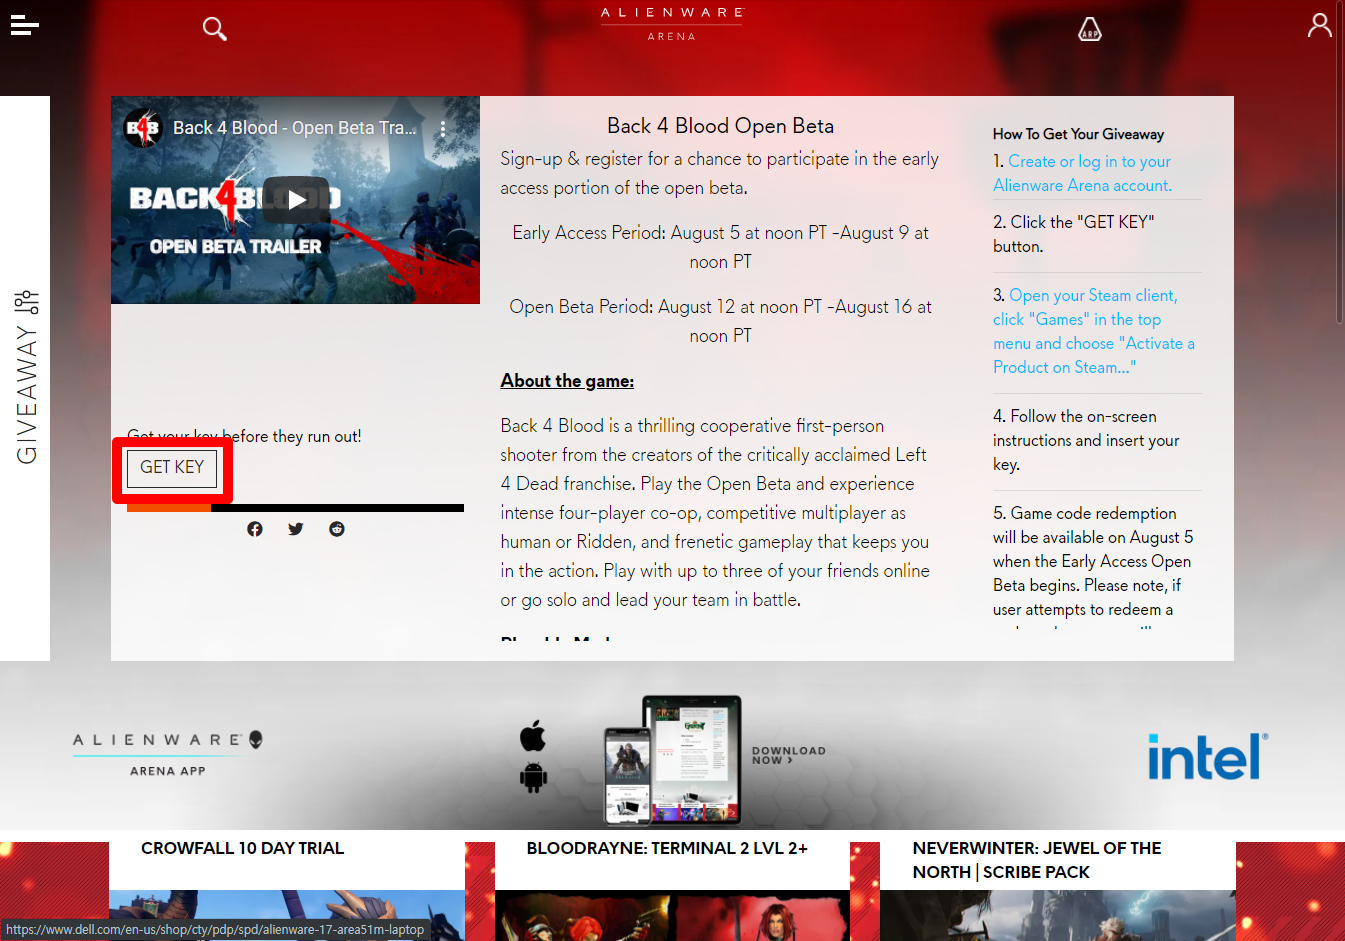The height and width of the screenshot is (941, 1345).
Task: Open the video's three-dot options menu
Action: (443, 129)
